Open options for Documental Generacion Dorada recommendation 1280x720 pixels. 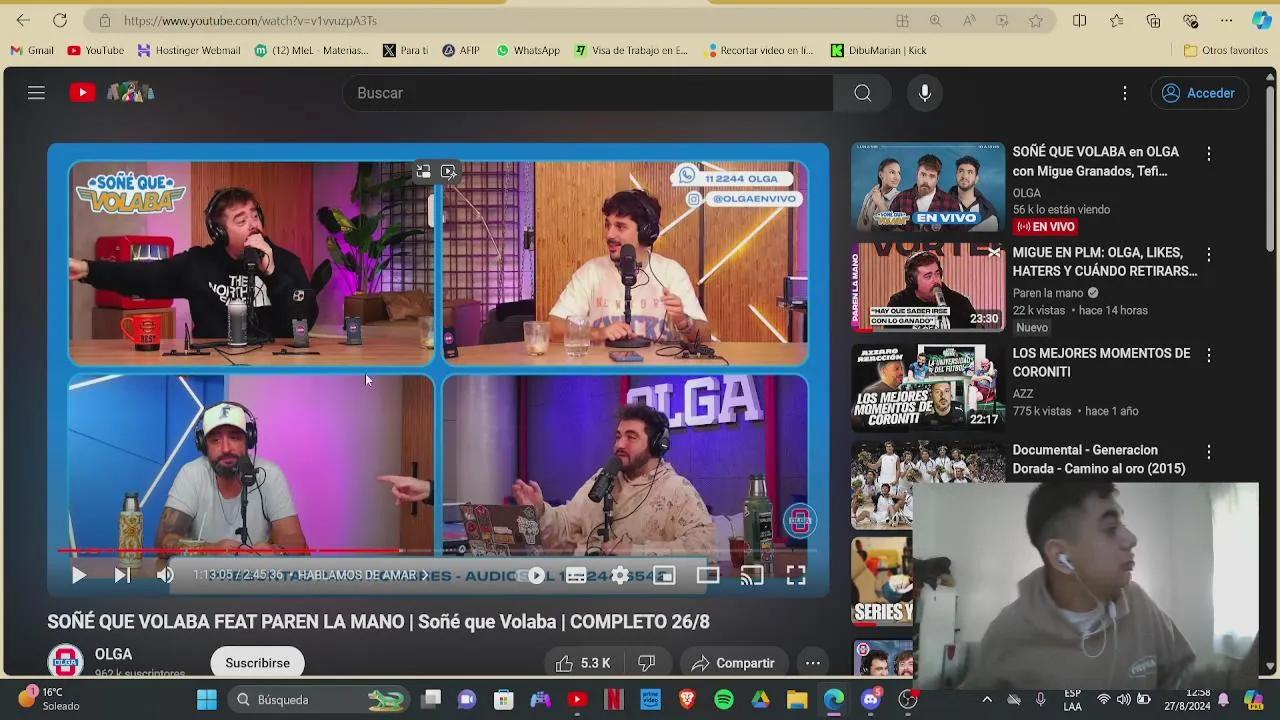(x=1209, y=452)
